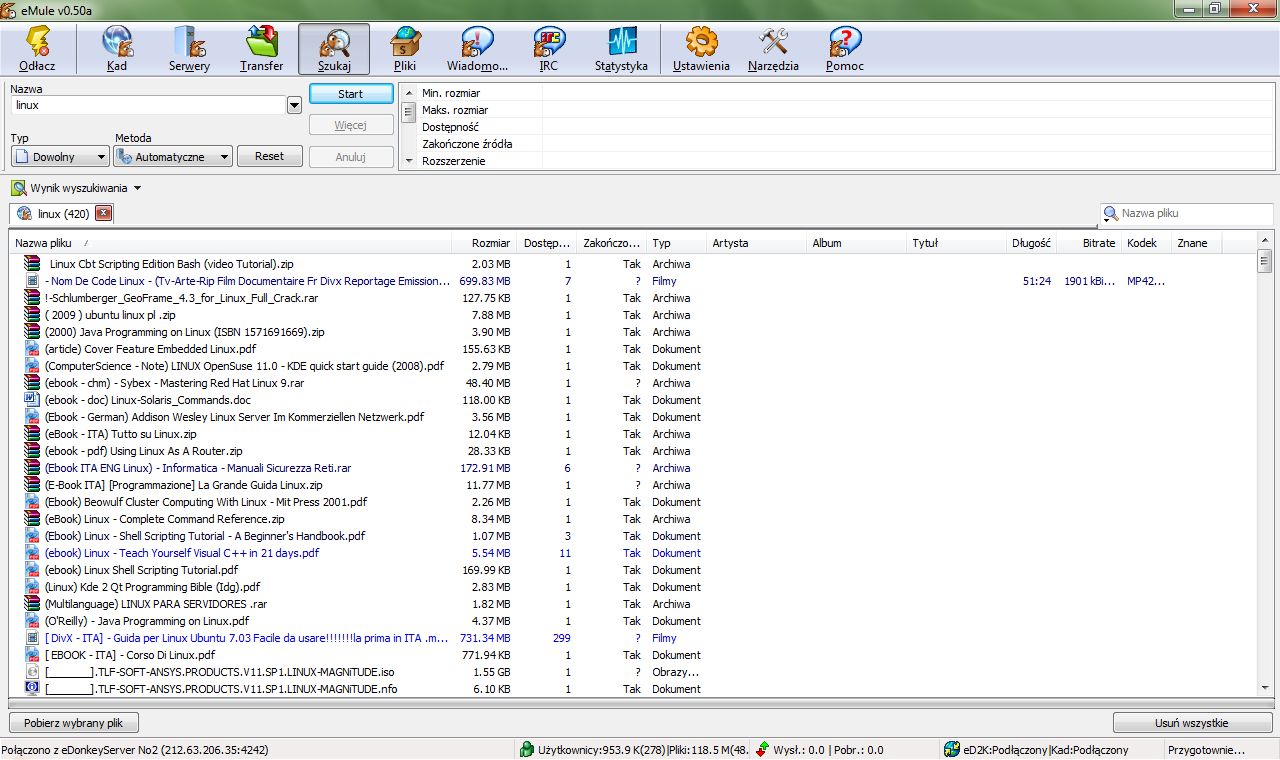1280x760 pixels.
Task: Click doc icon of Linux-Solaris_Commands.doc
Action: (32, 400)
